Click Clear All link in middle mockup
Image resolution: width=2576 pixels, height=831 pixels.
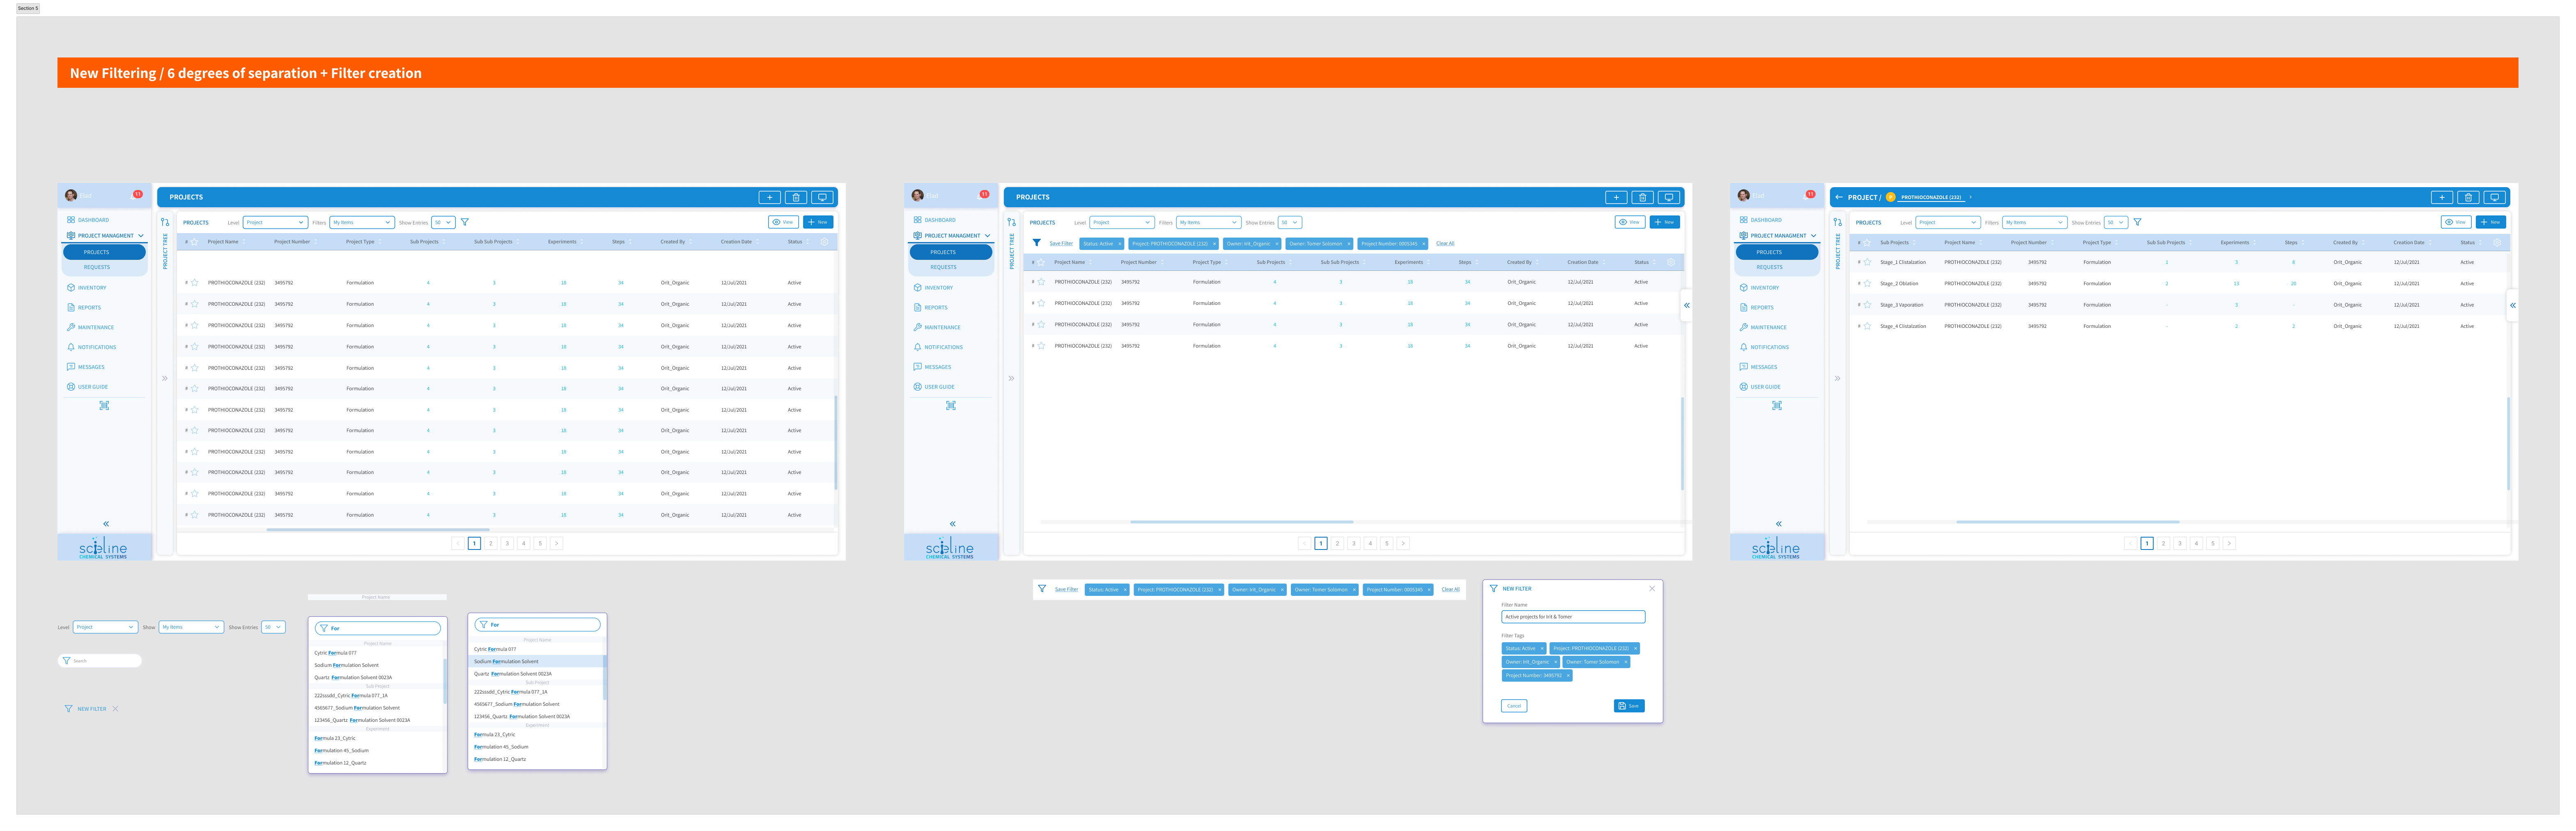tap(1445, 244)
